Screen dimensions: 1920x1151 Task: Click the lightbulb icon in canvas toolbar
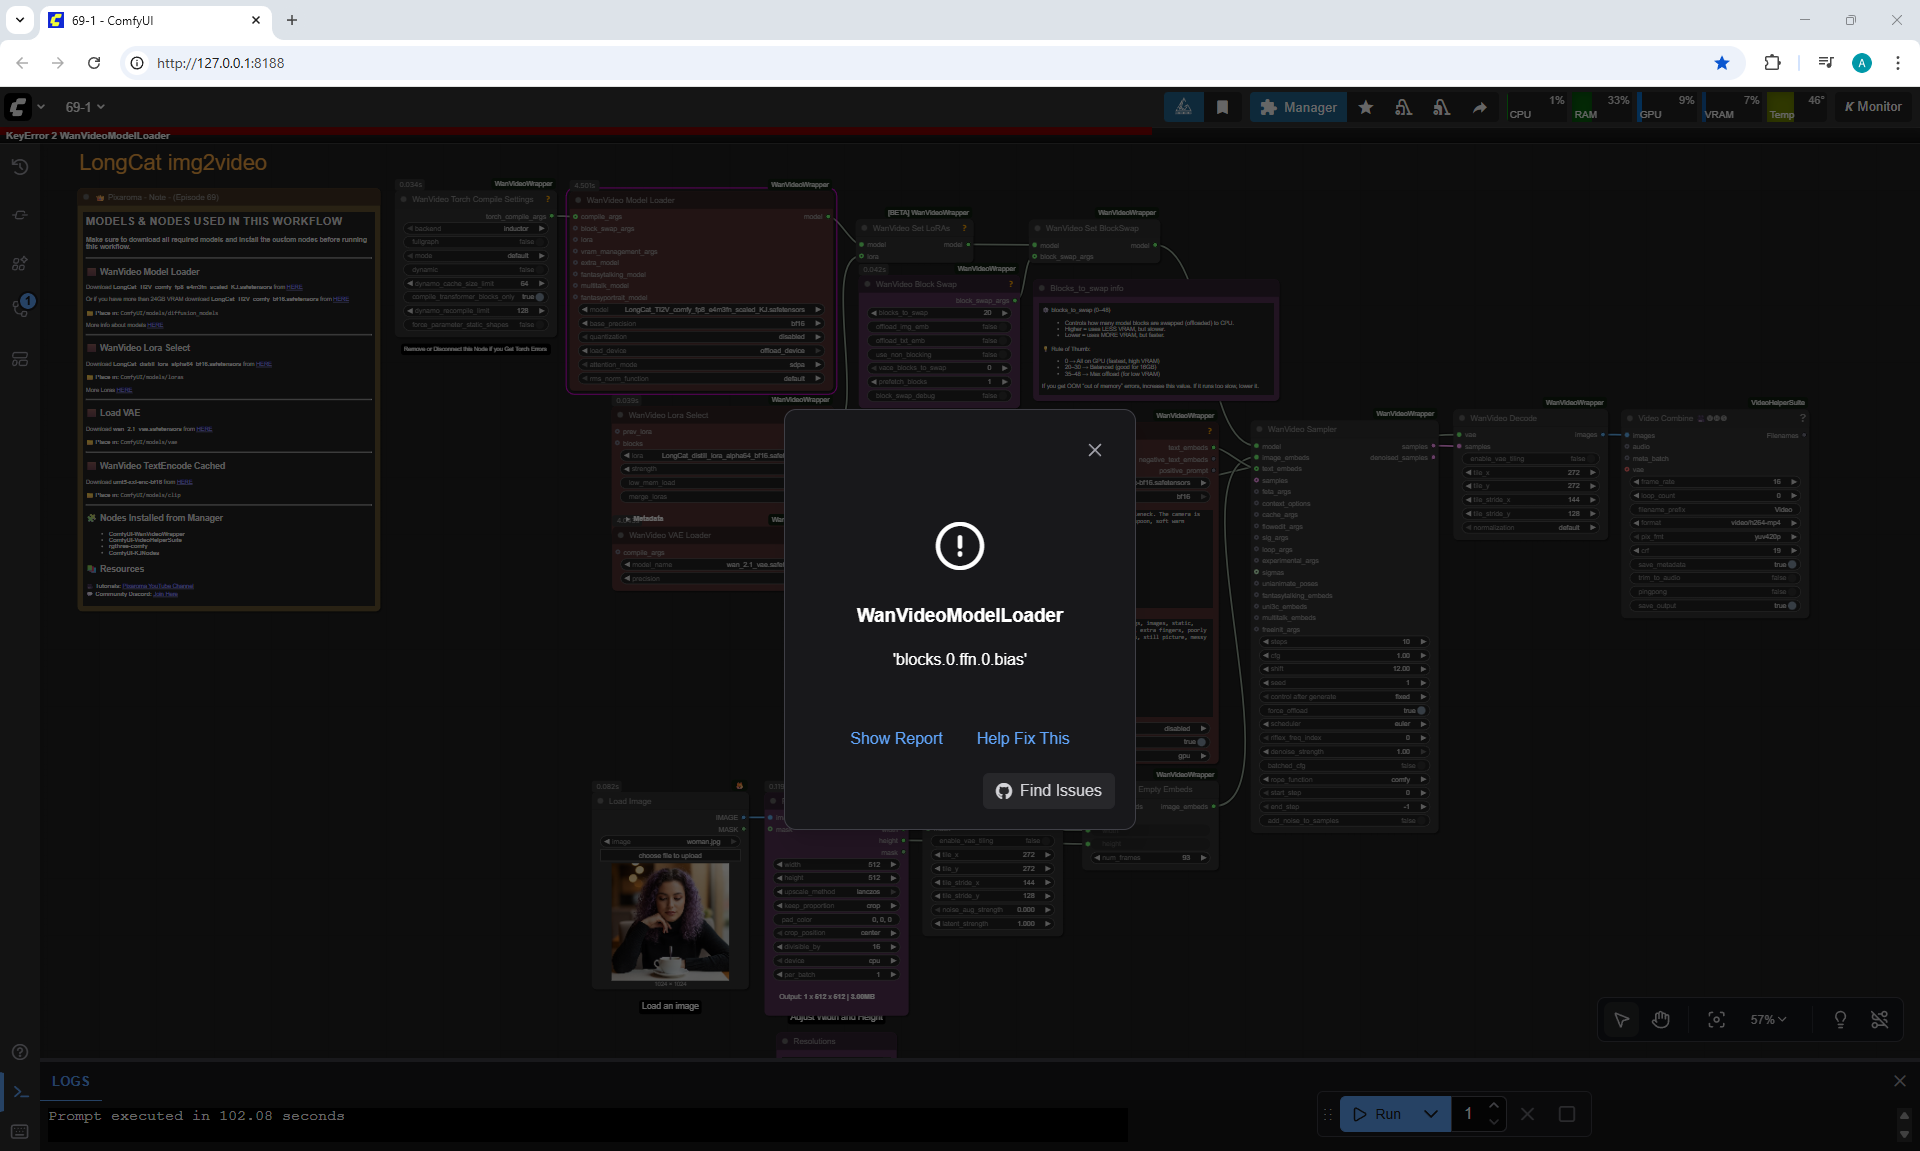(1840, 1019)
